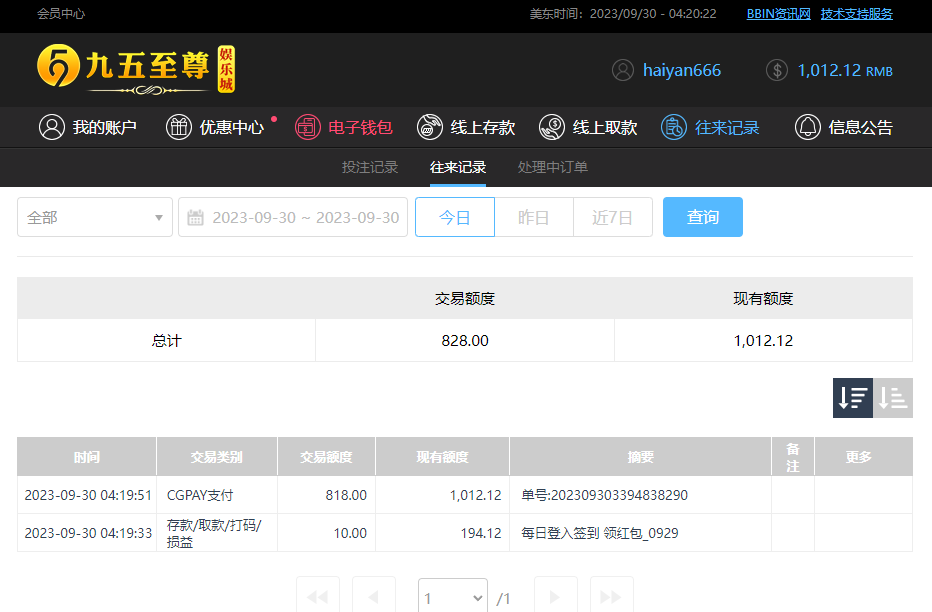Image resolution: width=932 pixels, height=612 pixels.
Task: Click the 信息公告 bell icon
Action: pyautogui.click(x=808, y=127)
